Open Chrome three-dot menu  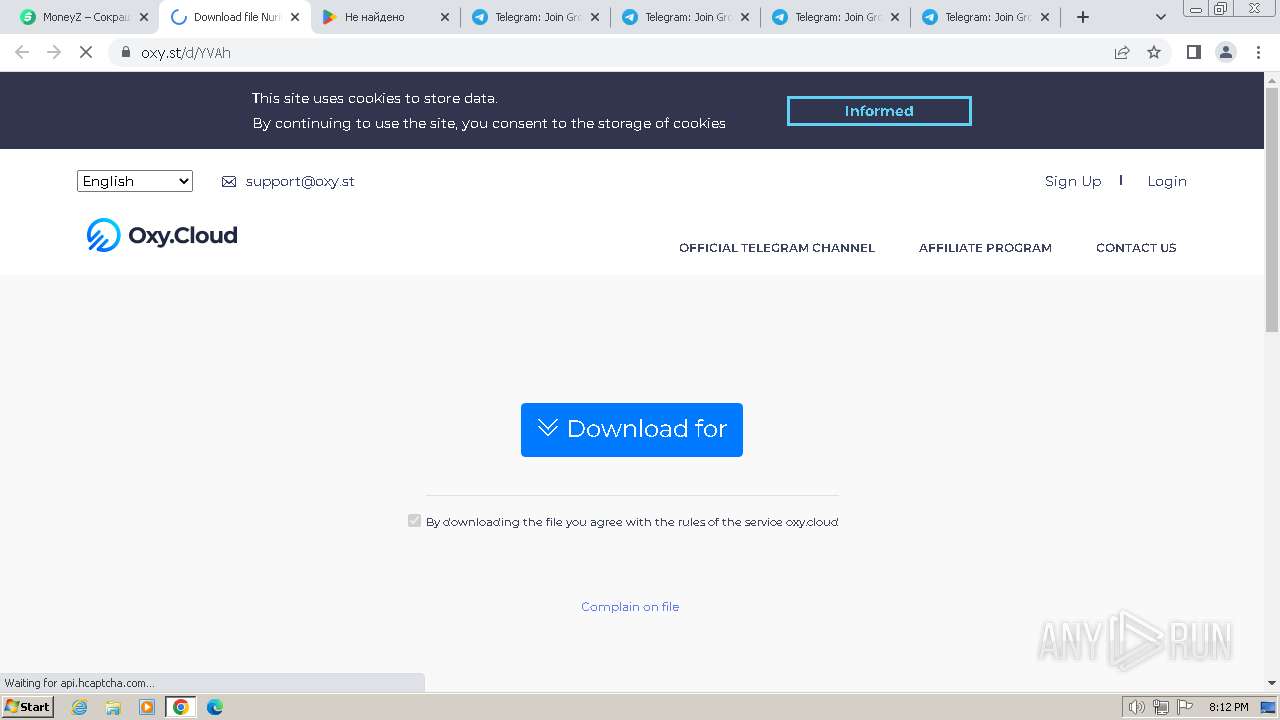1258,52
